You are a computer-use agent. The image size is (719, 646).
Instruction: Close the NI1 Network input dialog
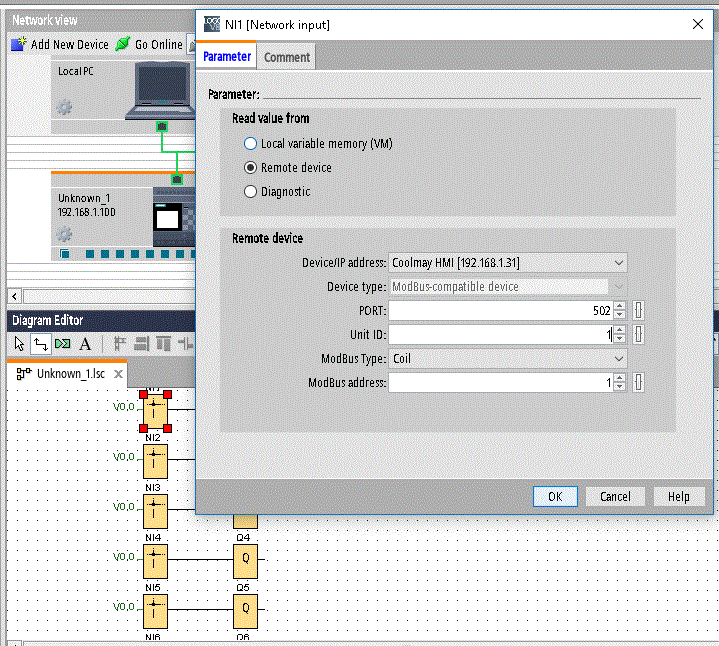pyautogui.click(x=698, y=24)
